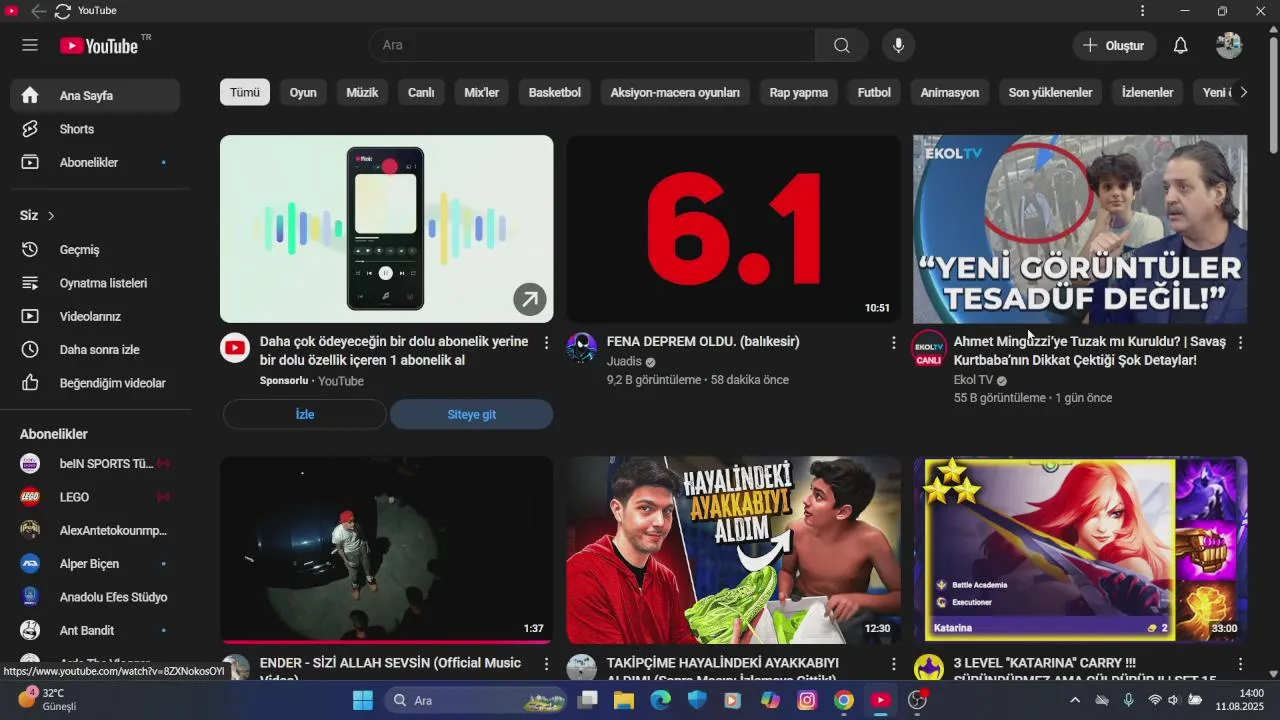
Task: Select the İzlenenler chip
Action: point(1148,92)
